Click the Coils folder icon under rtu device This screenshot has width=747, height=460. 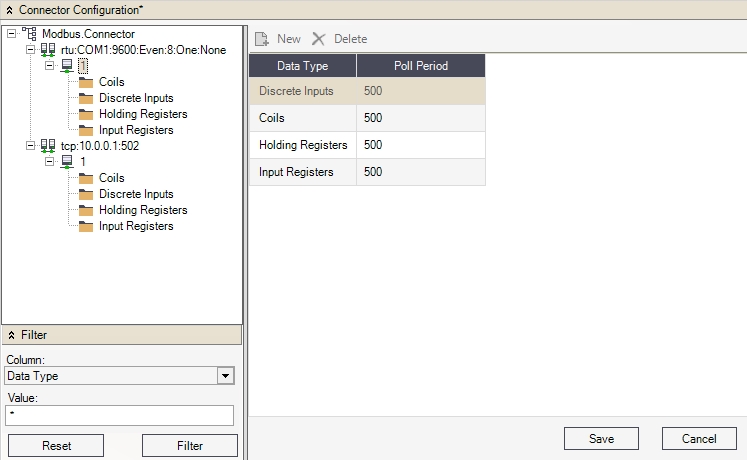[86, 82]
